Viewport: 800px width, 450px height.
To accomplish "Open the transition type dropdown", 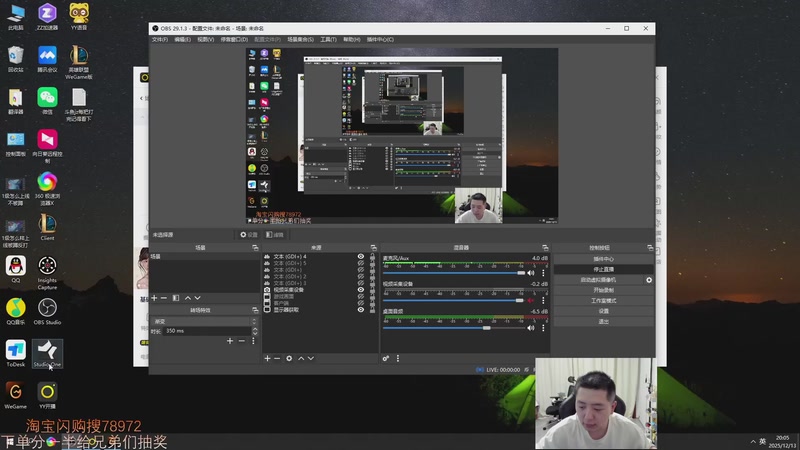I will point(204,321).
